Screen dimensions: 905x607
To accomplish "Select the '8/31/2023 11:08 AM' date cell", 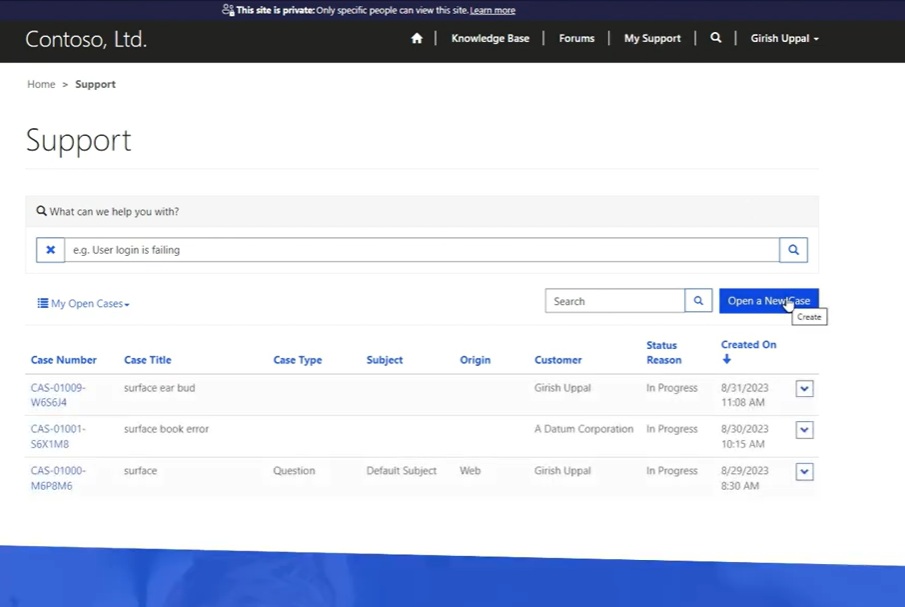I will (x=745, y=395).
